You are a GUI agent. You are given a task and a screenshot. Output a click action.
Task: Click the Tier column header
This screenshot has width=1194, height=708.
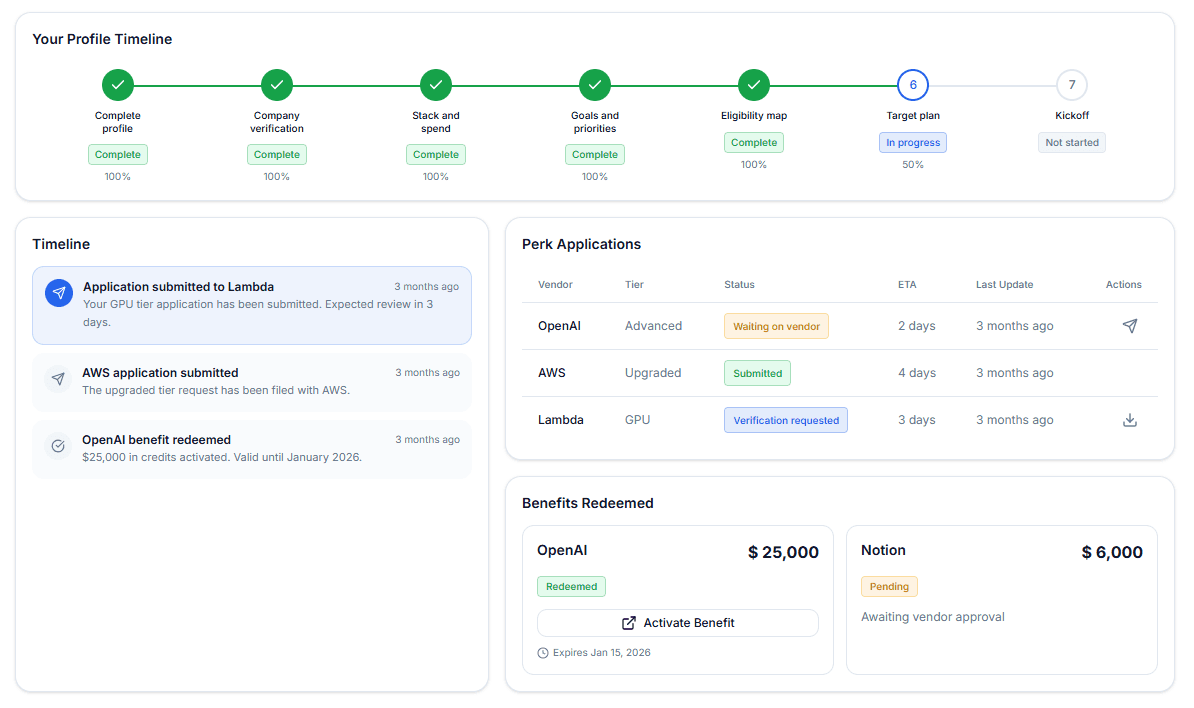tap(634, 285)
